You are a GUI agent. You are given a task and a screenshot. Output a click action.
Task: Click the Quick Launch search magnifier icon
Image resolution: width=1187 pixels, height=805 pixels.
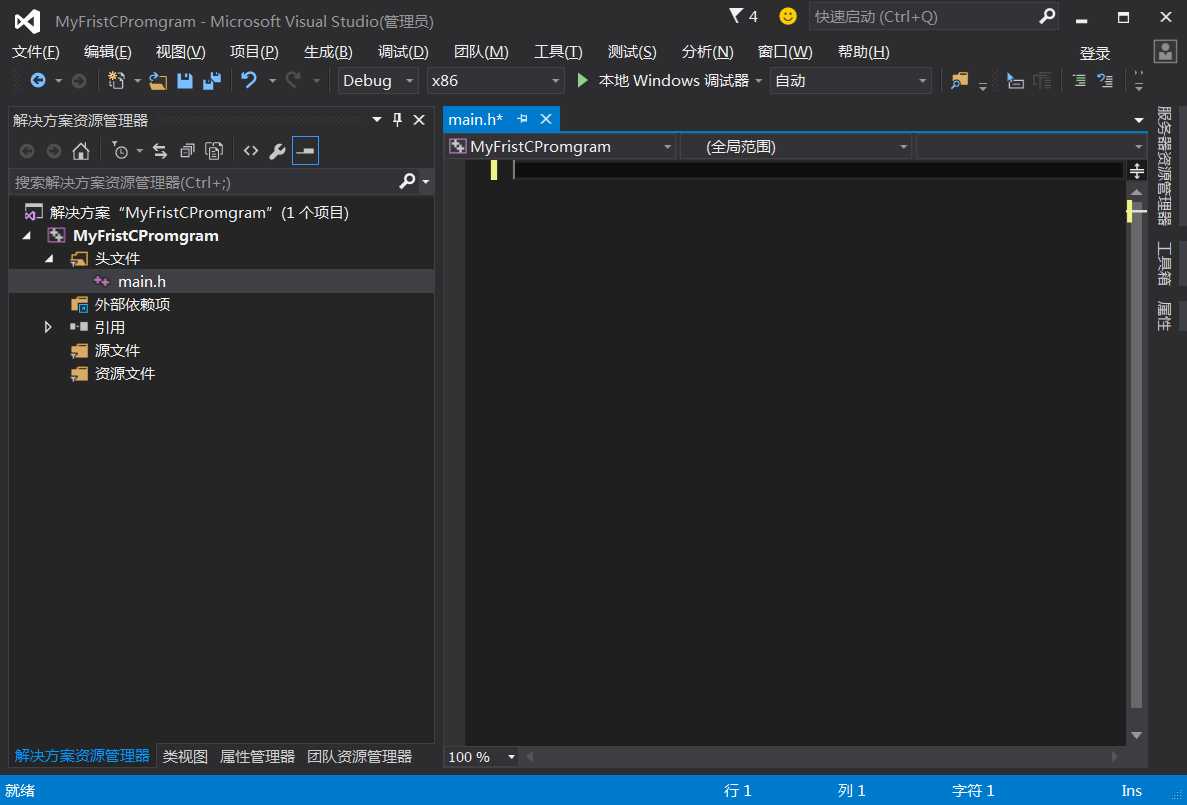coord(1047,16)
